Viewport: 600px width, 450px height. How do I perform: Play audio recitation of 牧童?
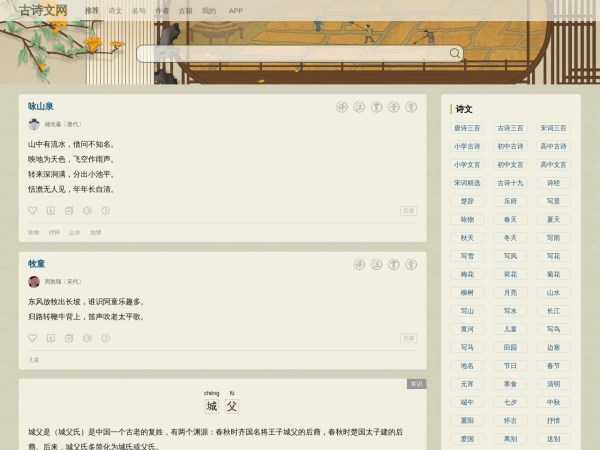[87, 338]
